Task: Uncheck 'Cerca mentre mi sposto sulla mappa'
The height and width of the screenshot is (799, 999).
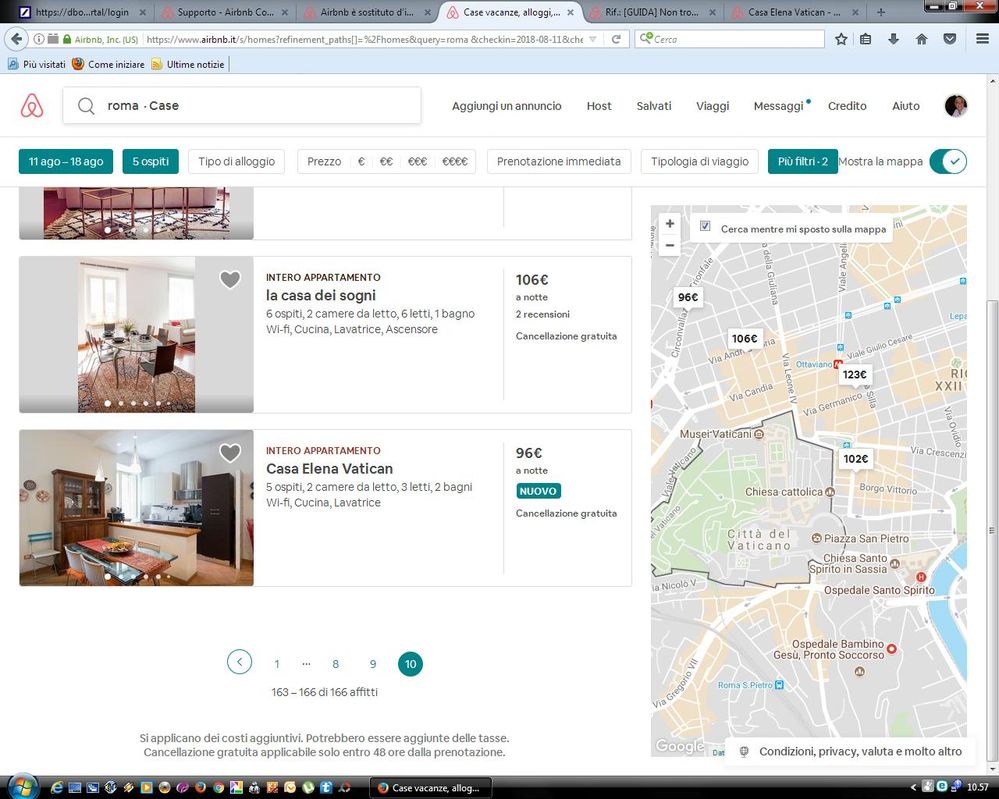Action: (706, 227)
